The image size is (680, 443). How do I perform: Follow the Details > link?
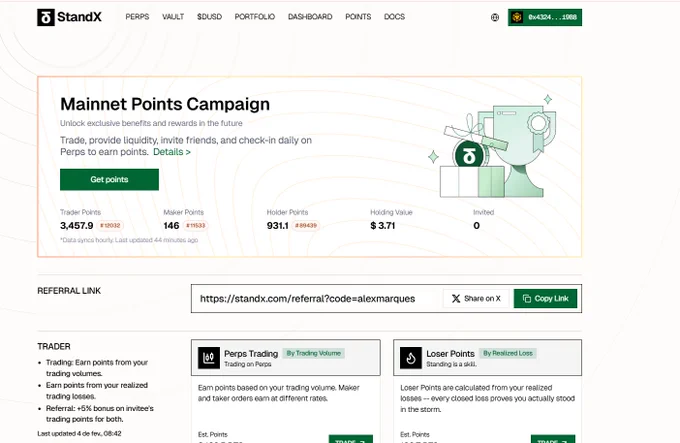click(172, 152)
